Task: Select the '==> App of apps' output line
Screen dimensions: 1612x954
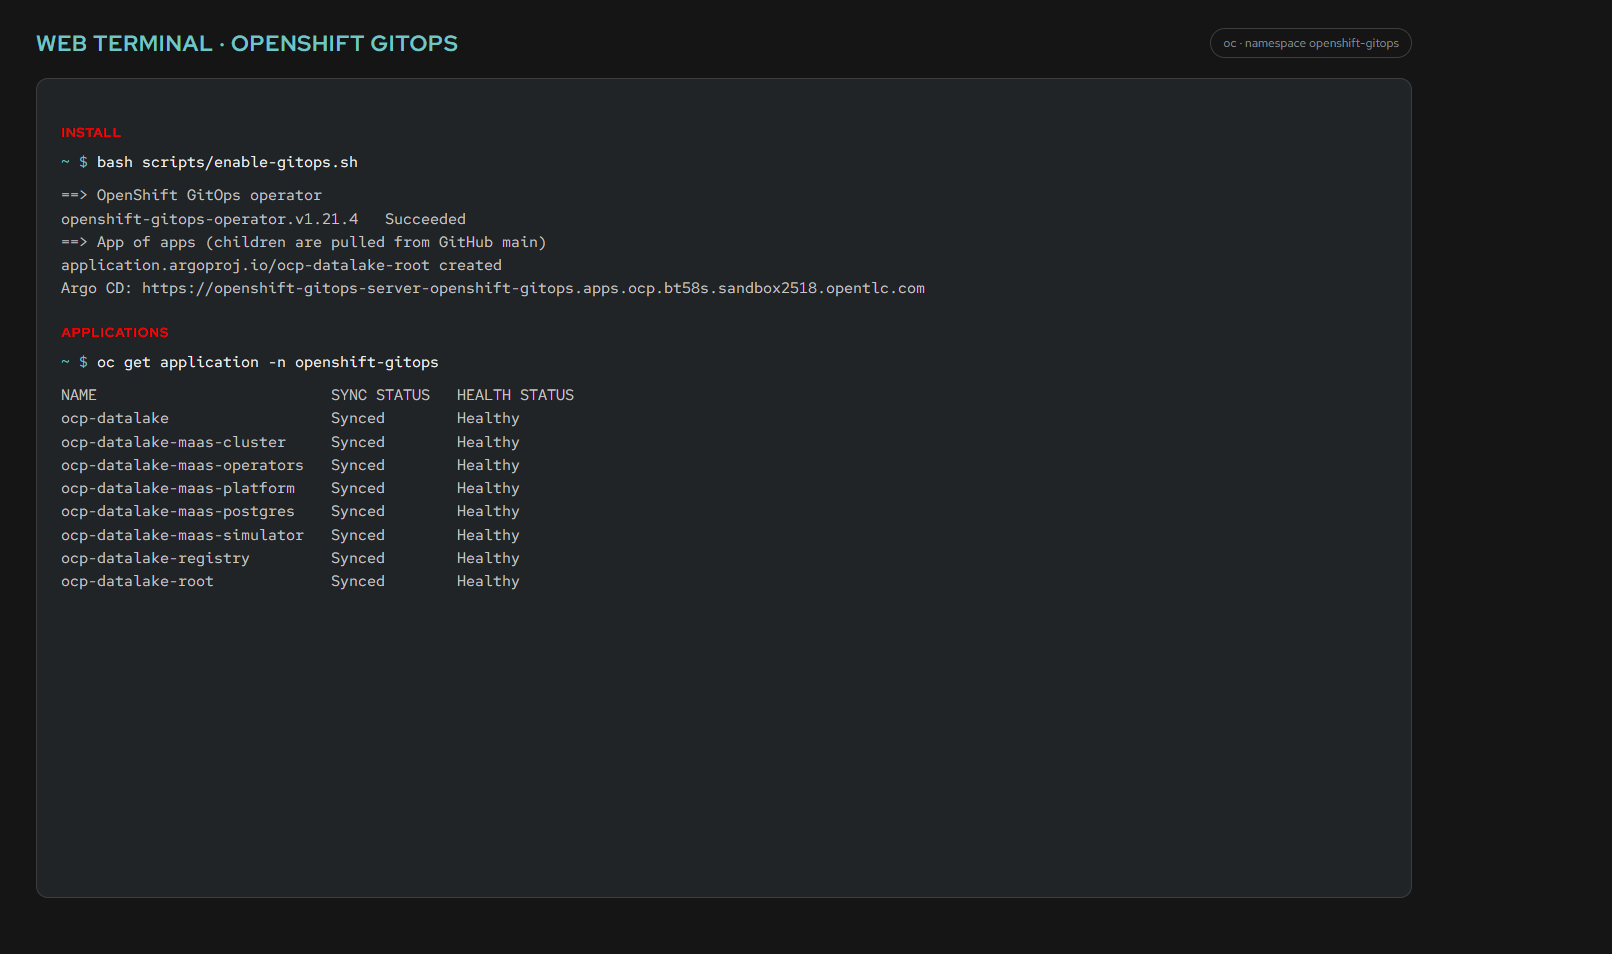Action: coord(303,242)
